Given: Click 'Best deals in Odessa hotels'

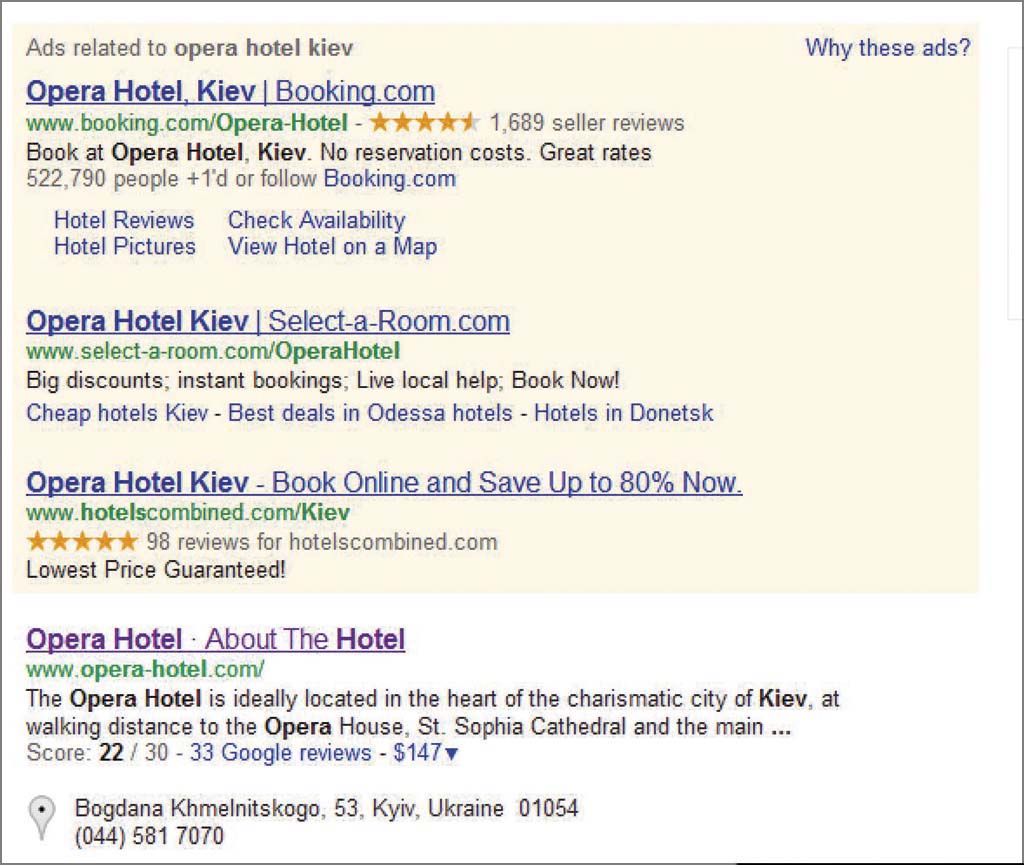Looking at the screenshot, I should [x=370, y=413].
